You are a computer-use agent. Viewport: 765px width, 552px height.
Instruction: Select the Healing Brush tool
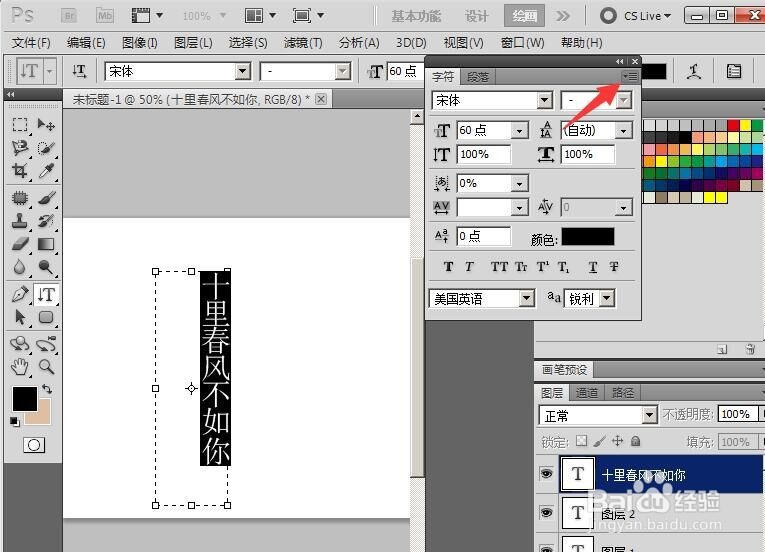tap(20, 198)
